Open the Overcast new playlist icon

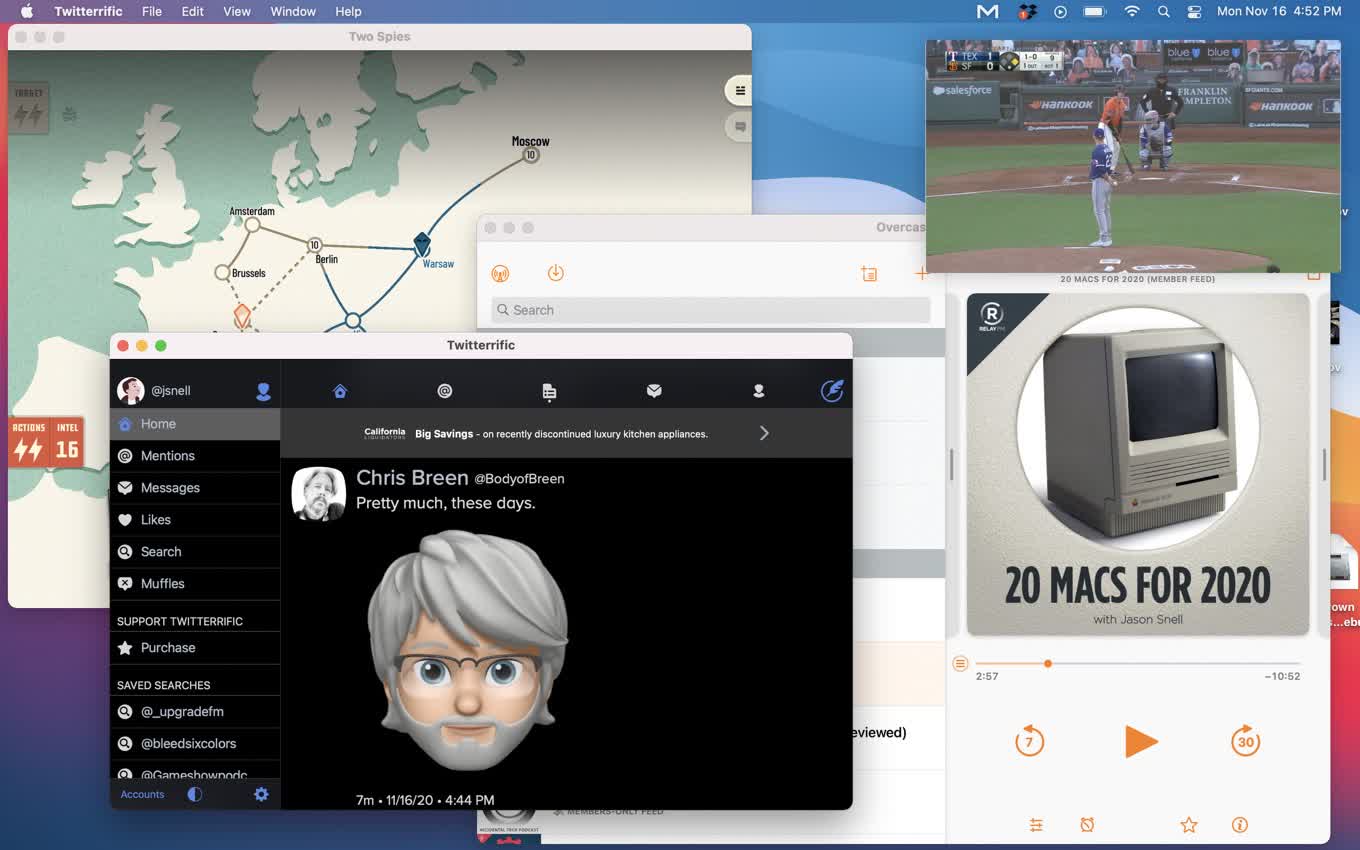tap(869, 273)
